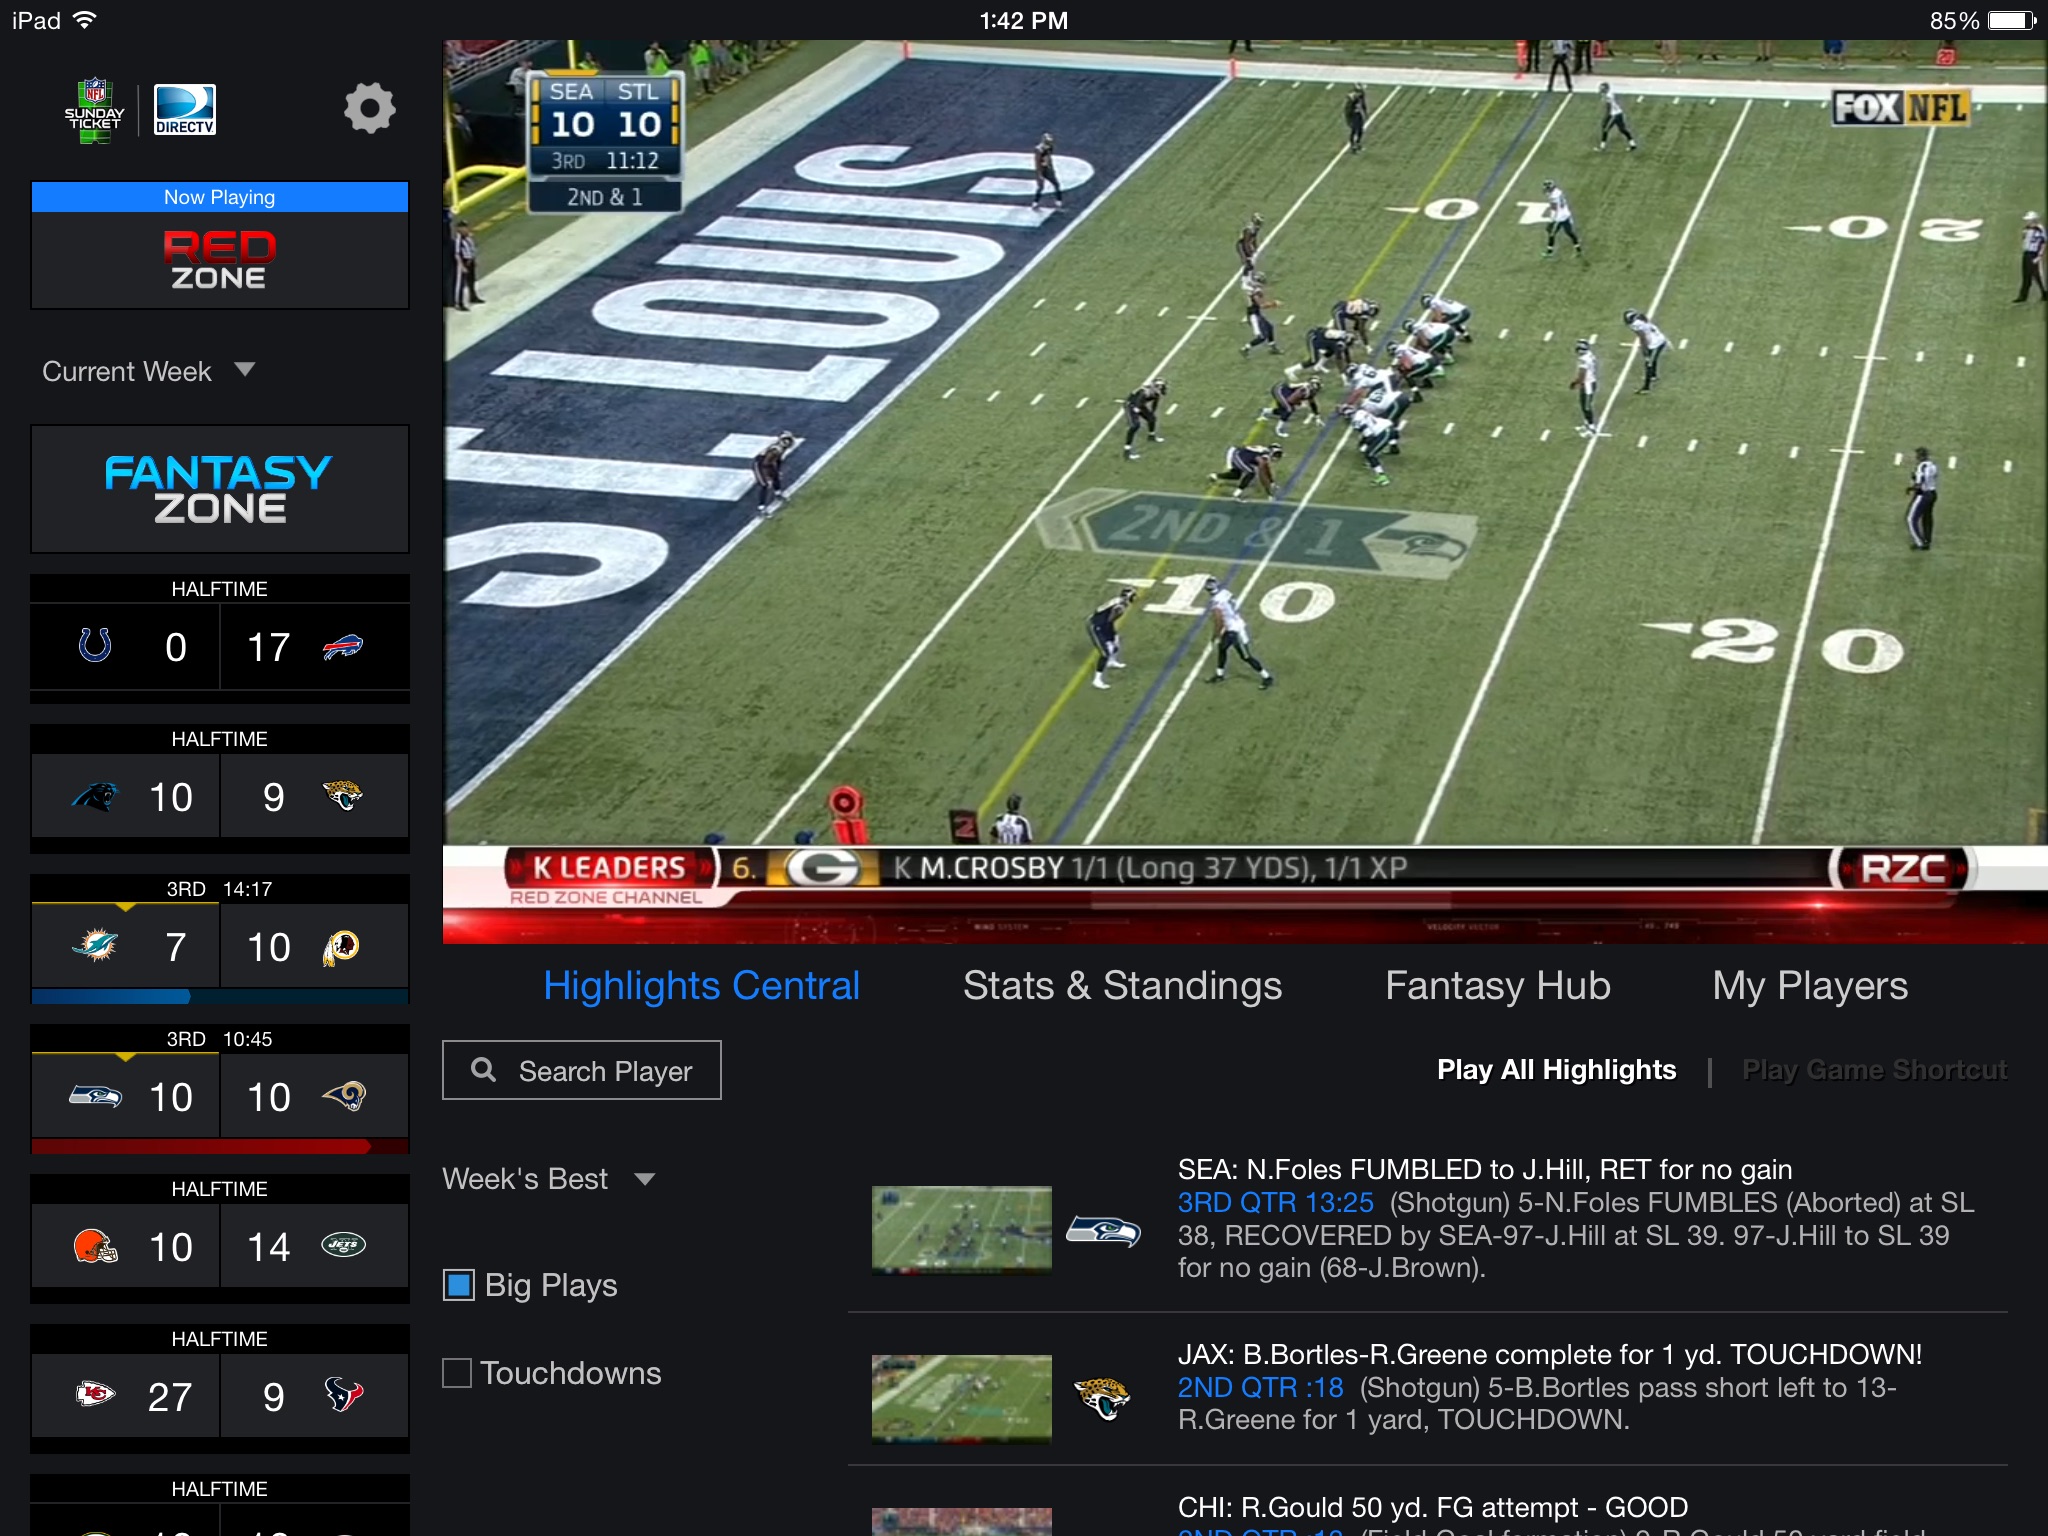The height and width of the screenshot is (1536, 2048).
Task: Select the Browns team logo
Action: 95,1246
